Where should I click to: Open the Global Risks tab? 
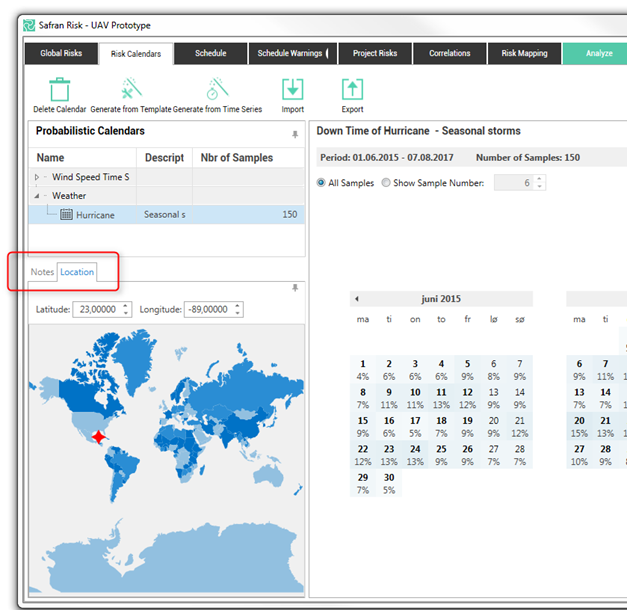pos(61,53)
